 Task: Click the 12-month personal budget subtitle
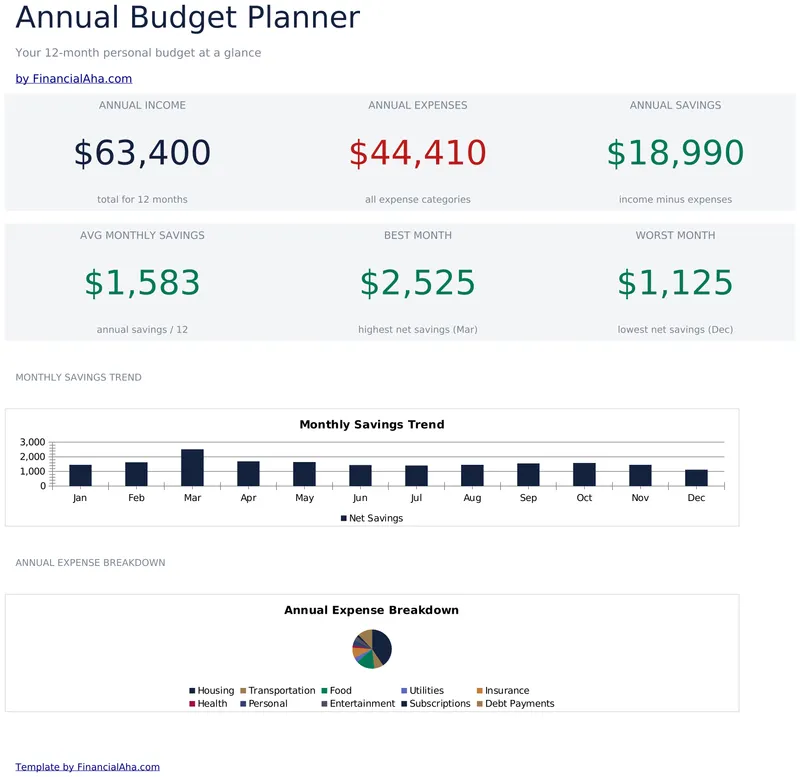pyautogui.click(x=138, y=53)
